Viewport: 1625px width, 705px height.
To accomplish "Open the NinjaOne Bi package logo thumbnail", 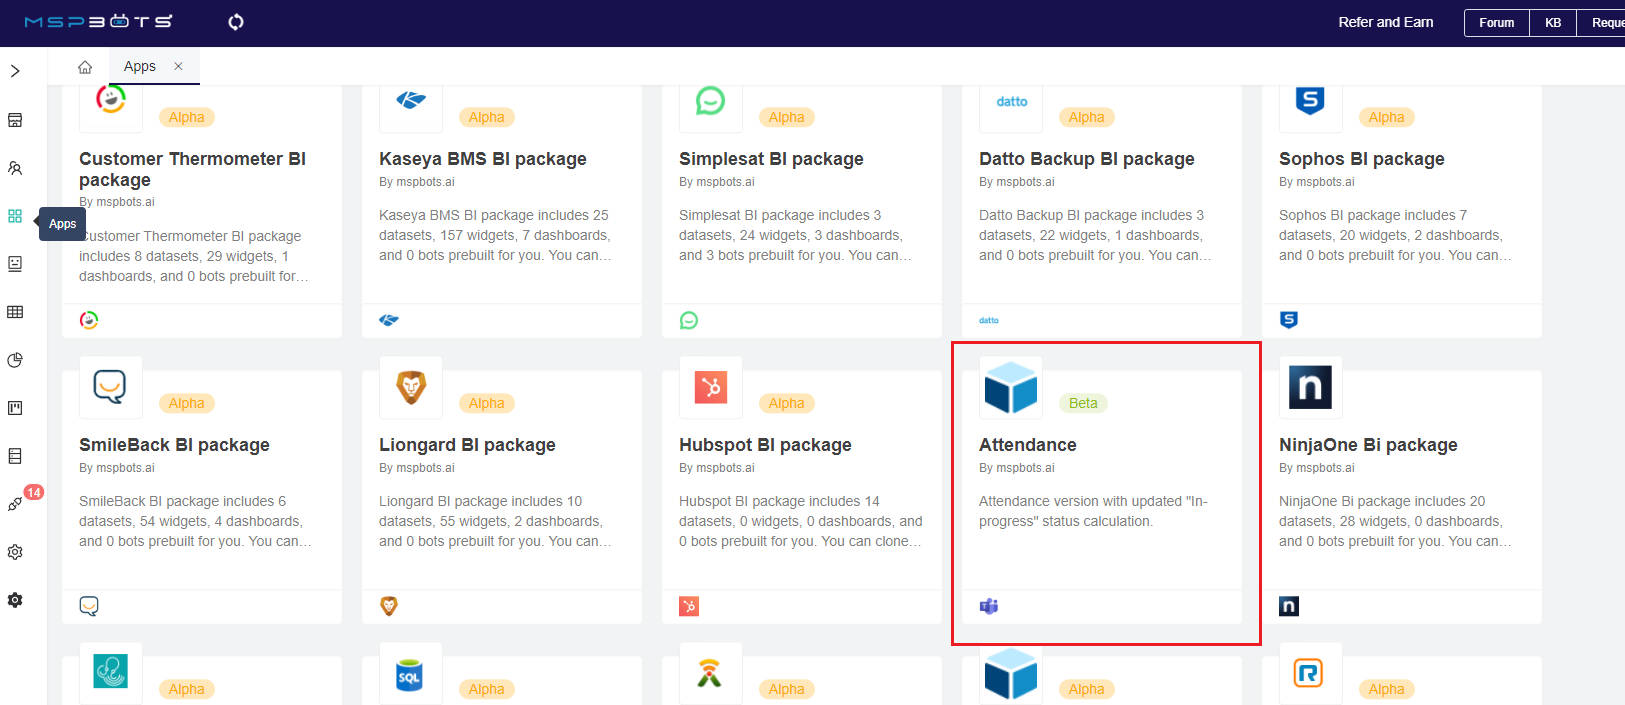I will coord(1310,387).
